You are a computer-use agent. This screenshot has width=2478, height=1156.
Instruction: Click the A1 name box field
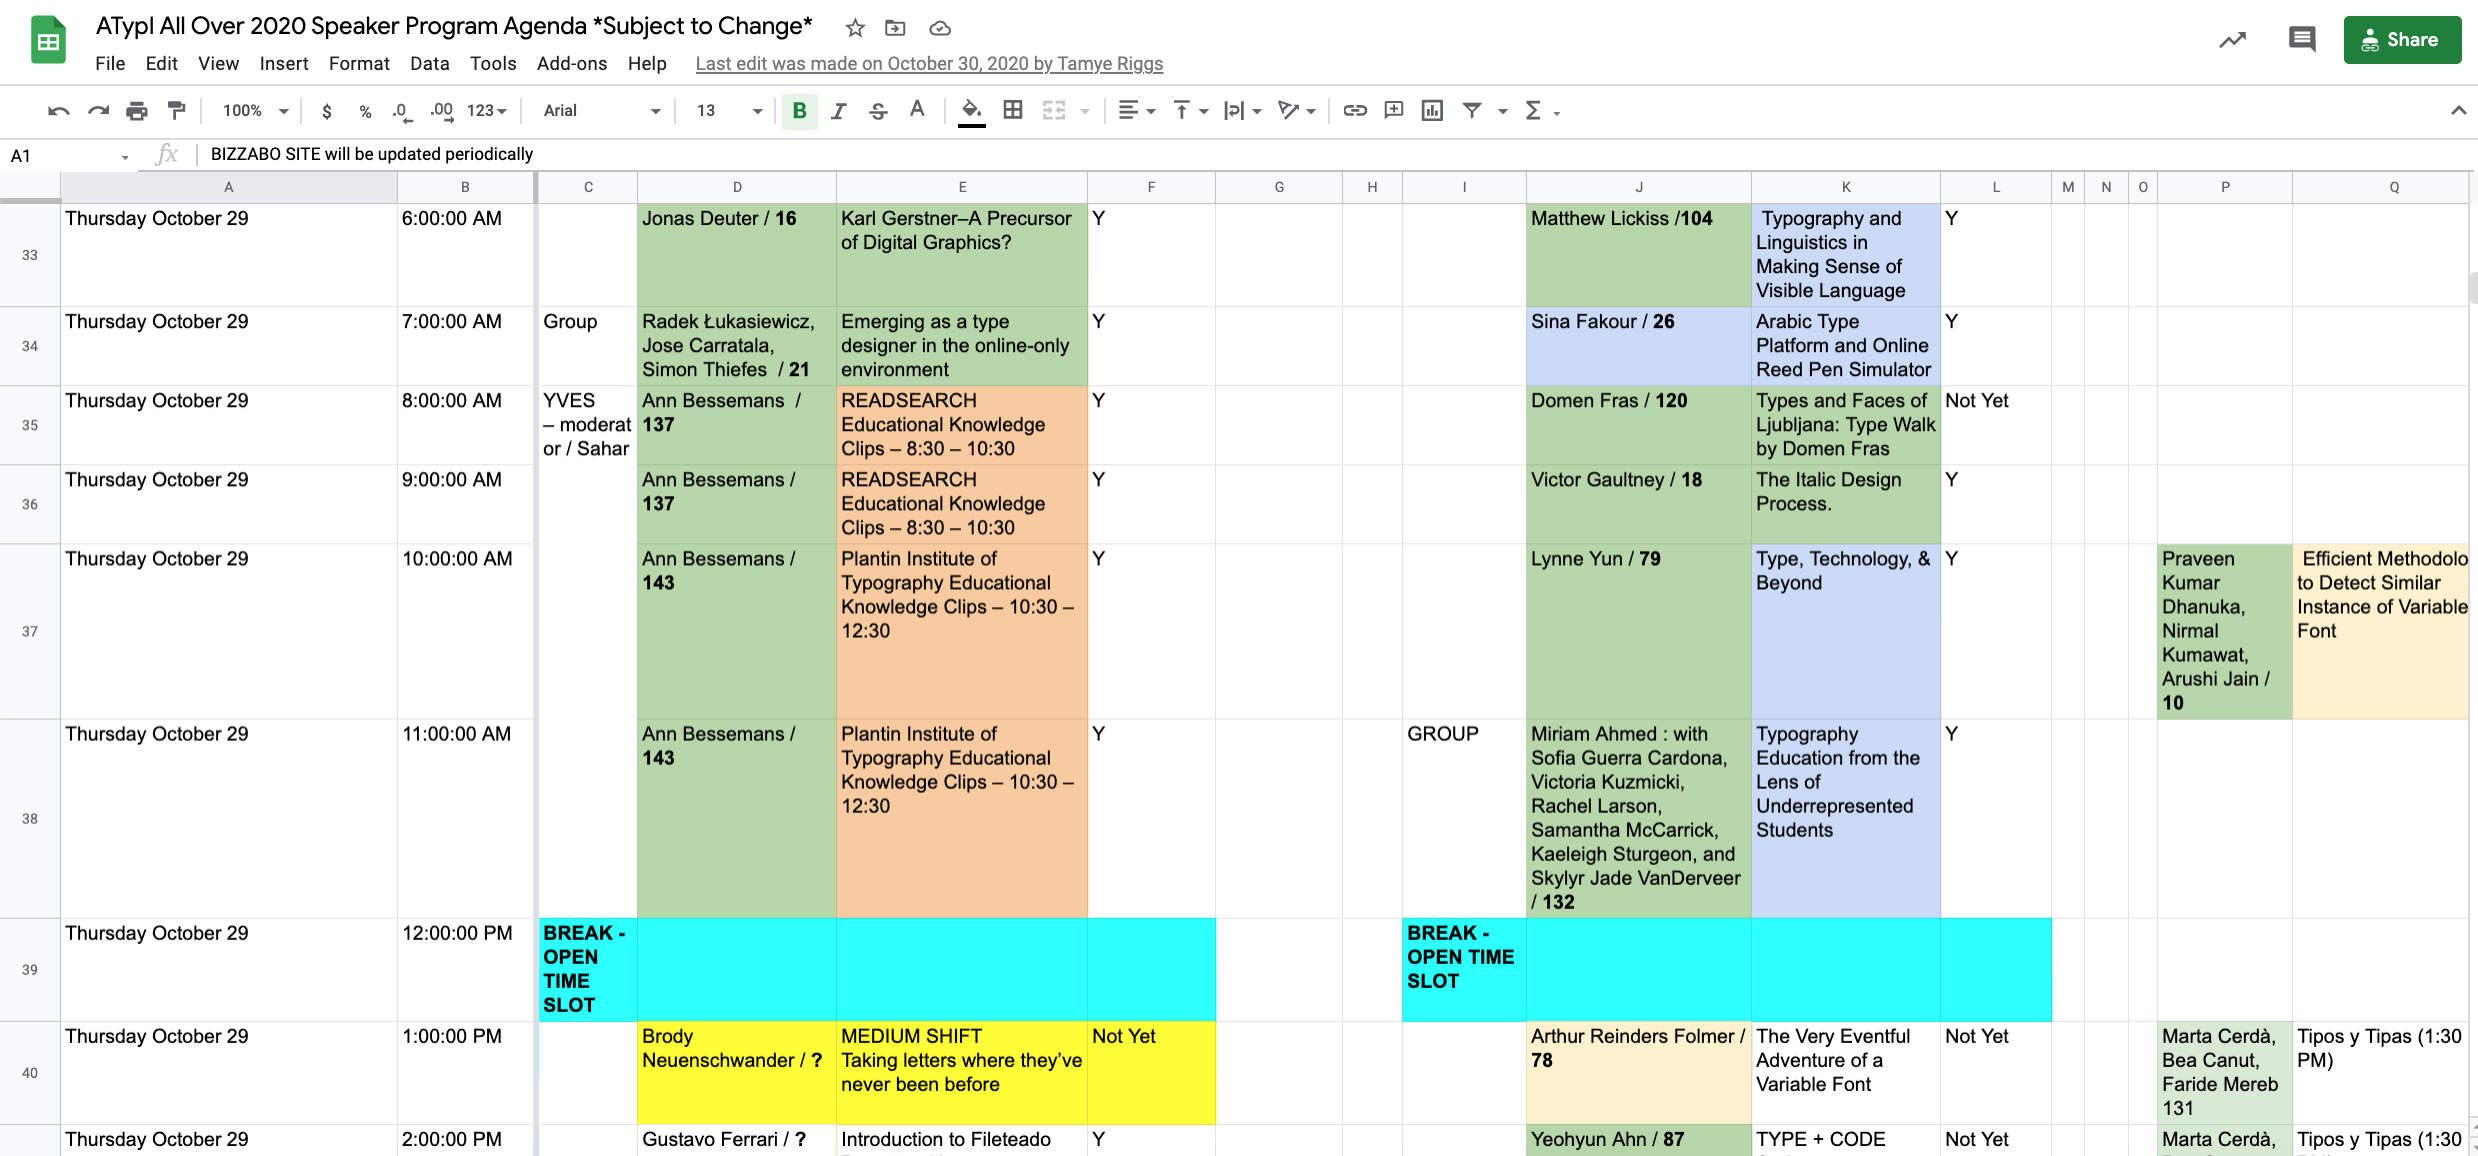60,155
